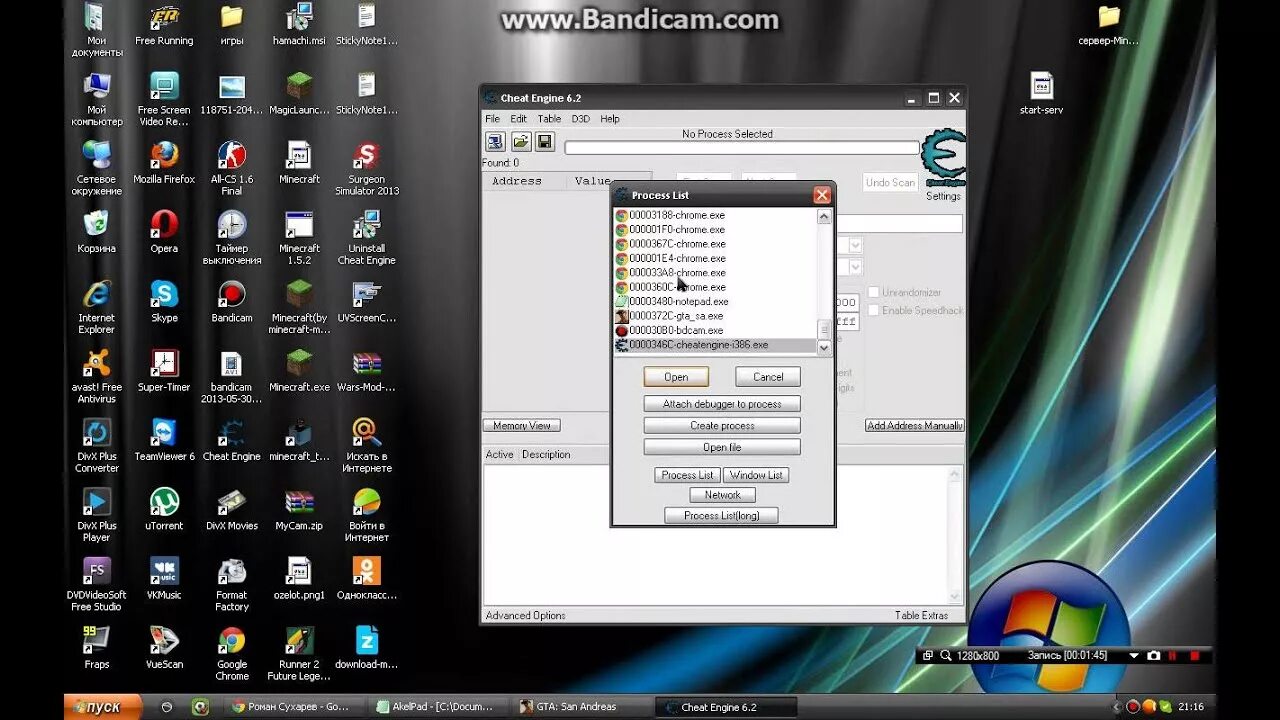Click the Open button in Process List
This screenshot has width=1280, height=720.
pyautogui.click(x=676, y=377)
